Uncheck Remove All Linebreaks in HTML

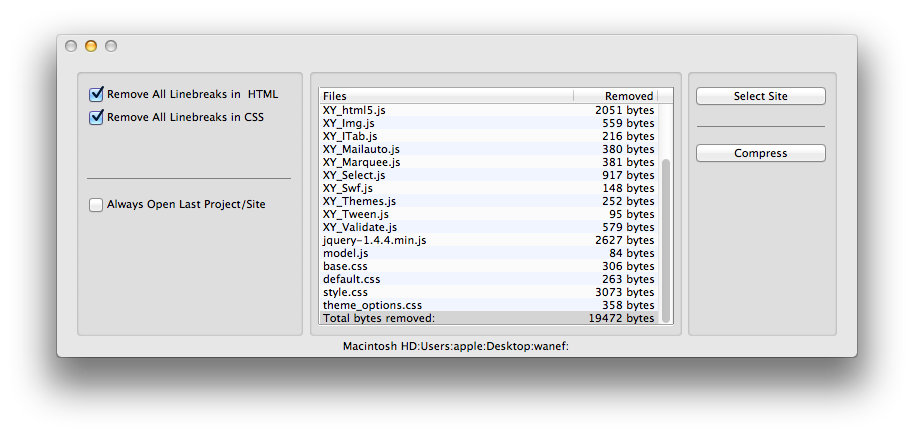[96, 94]
